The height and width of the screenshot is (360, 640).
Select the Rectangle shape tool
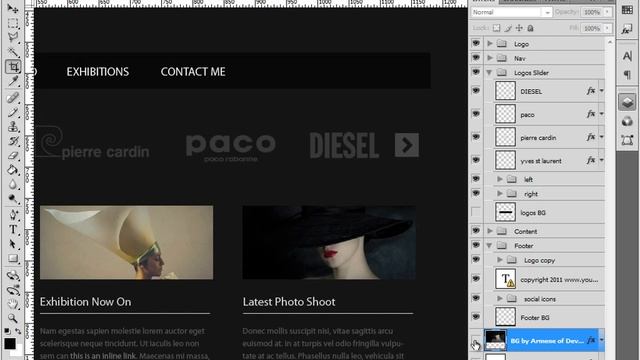tap(13, 259)
